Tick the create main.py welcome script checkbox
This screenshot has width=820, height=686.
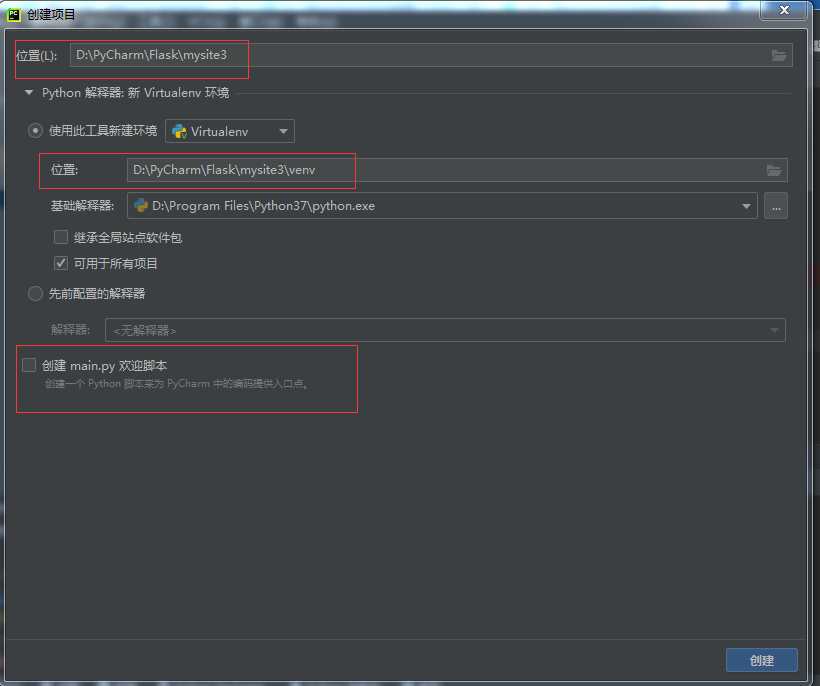coord(29,365)
